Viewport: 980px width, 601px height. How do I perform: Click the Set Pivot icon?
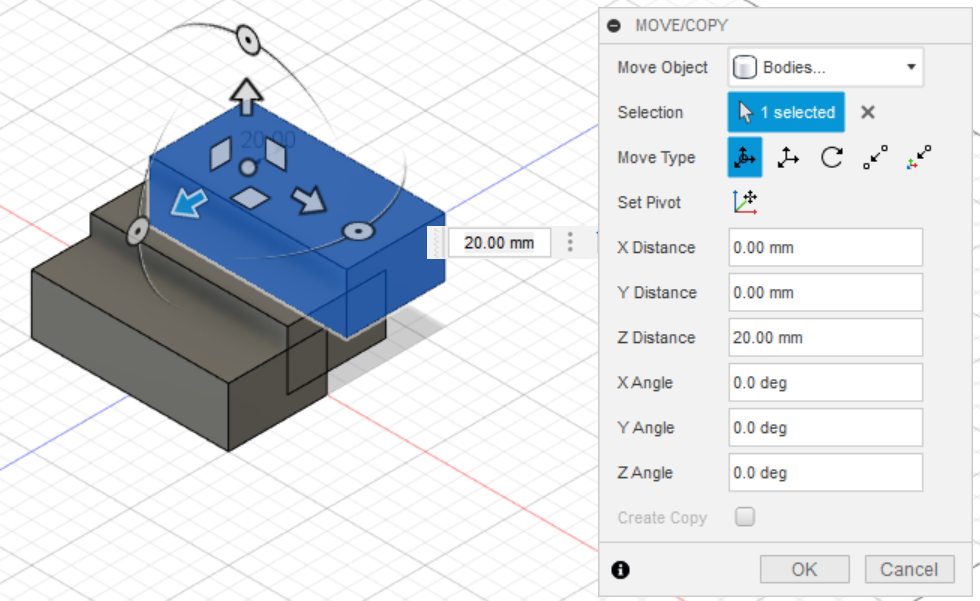pyautogui.click(x=745, y=202)
